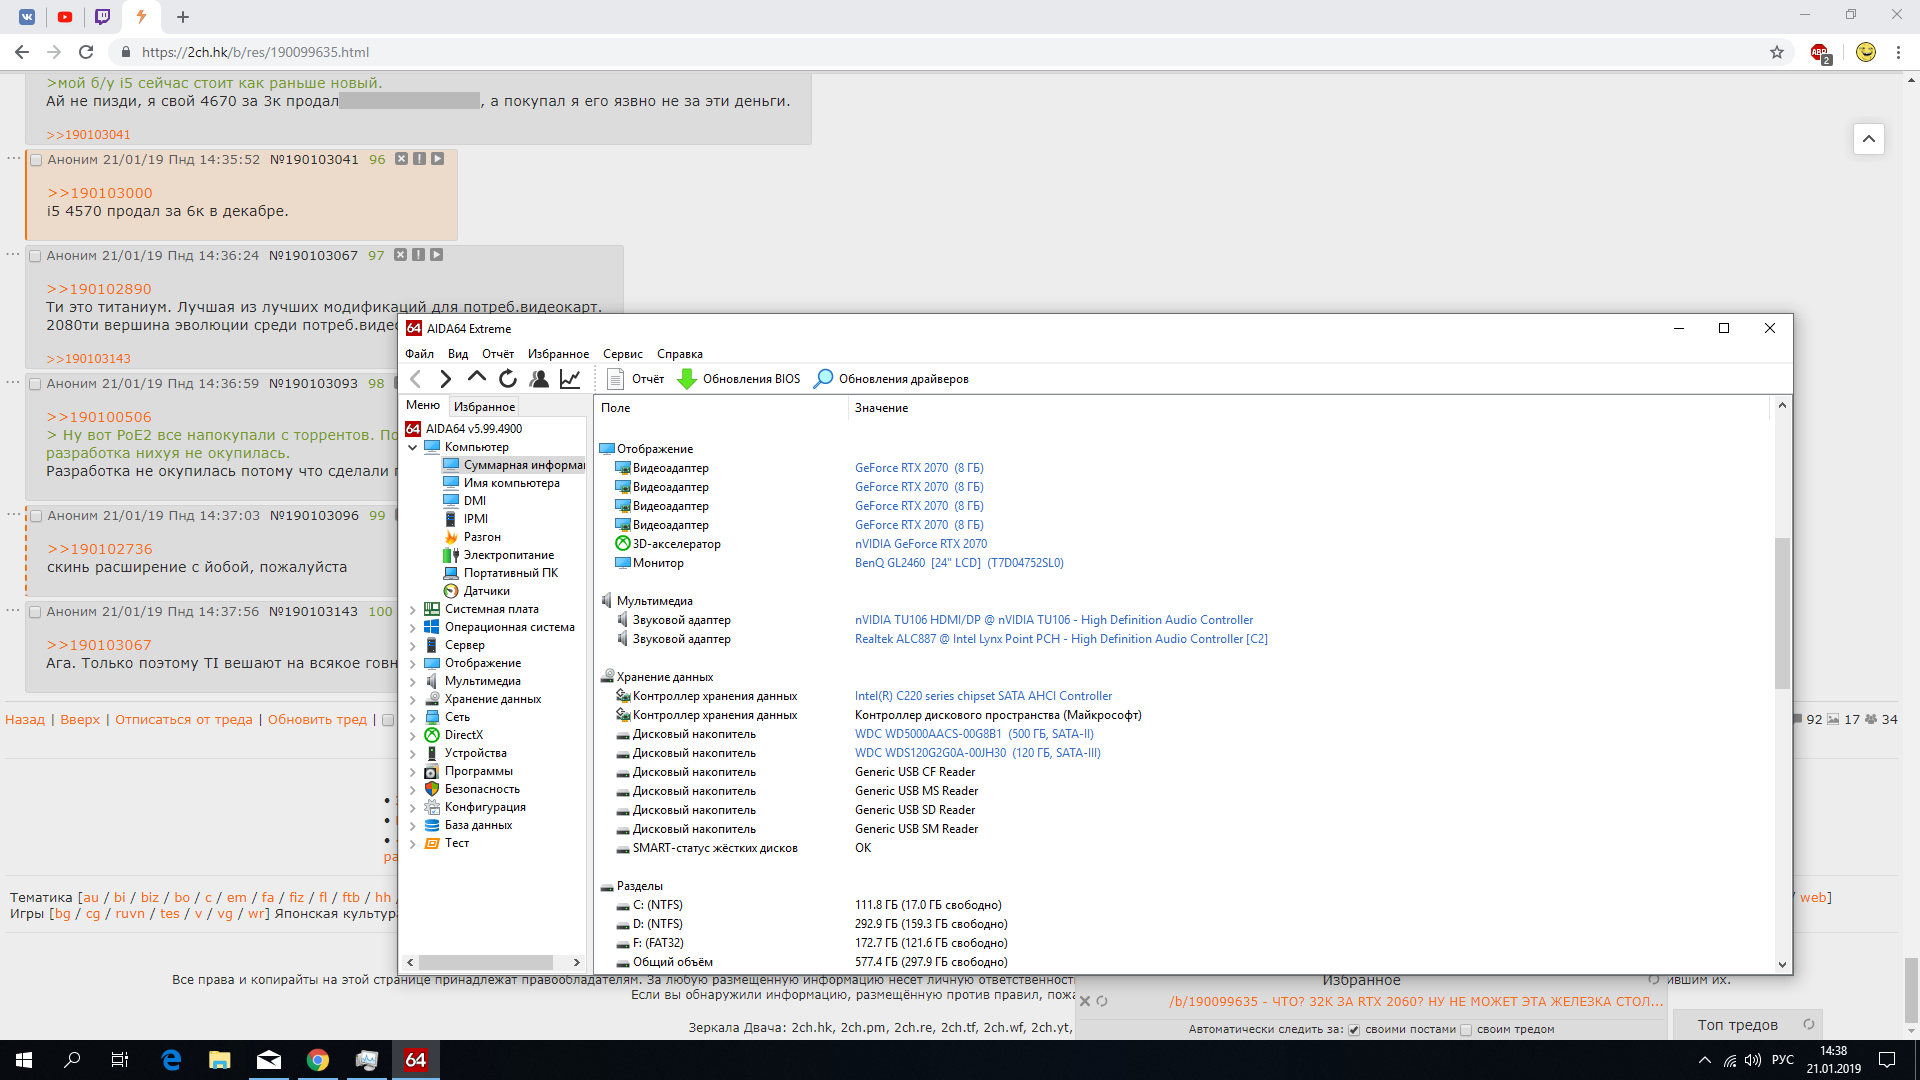Open the Сервис menu in AIDA64

tap(622, 354)
